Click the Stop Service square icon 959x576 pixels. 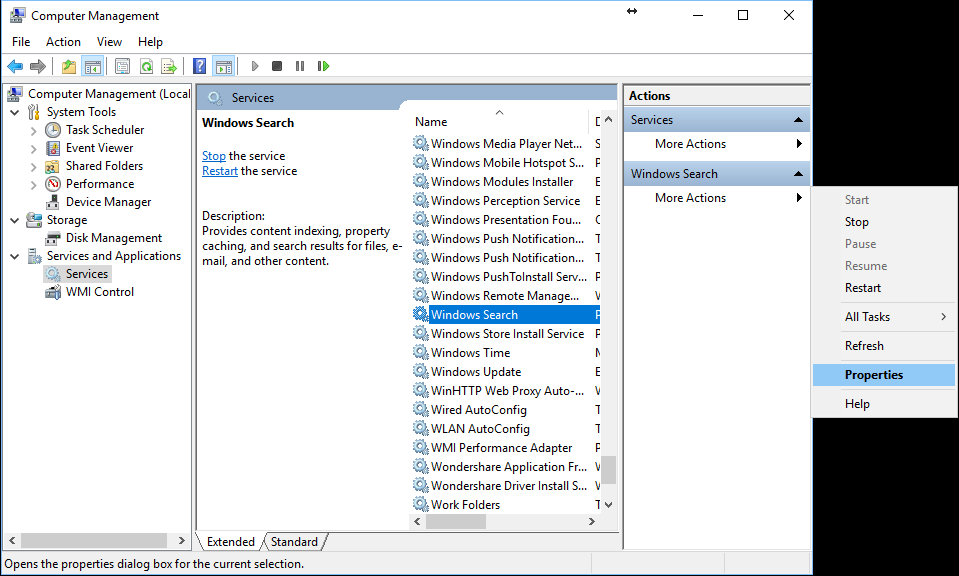click(277, 66)
